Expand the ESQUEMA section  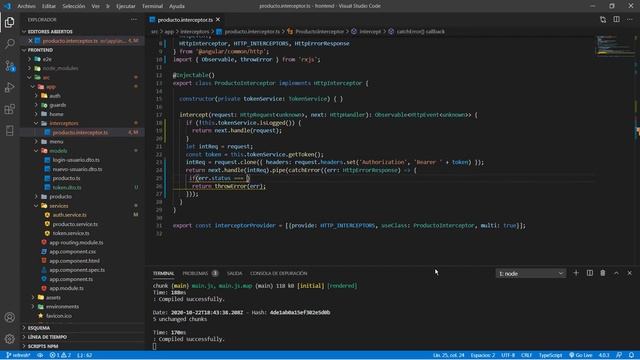coord(82,328)
